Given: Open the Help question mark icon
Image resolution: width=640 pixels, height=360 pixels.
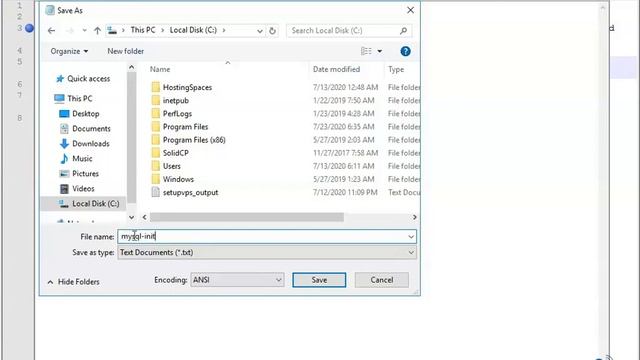Looking at the screenshot, I should (x=405, y=51).
